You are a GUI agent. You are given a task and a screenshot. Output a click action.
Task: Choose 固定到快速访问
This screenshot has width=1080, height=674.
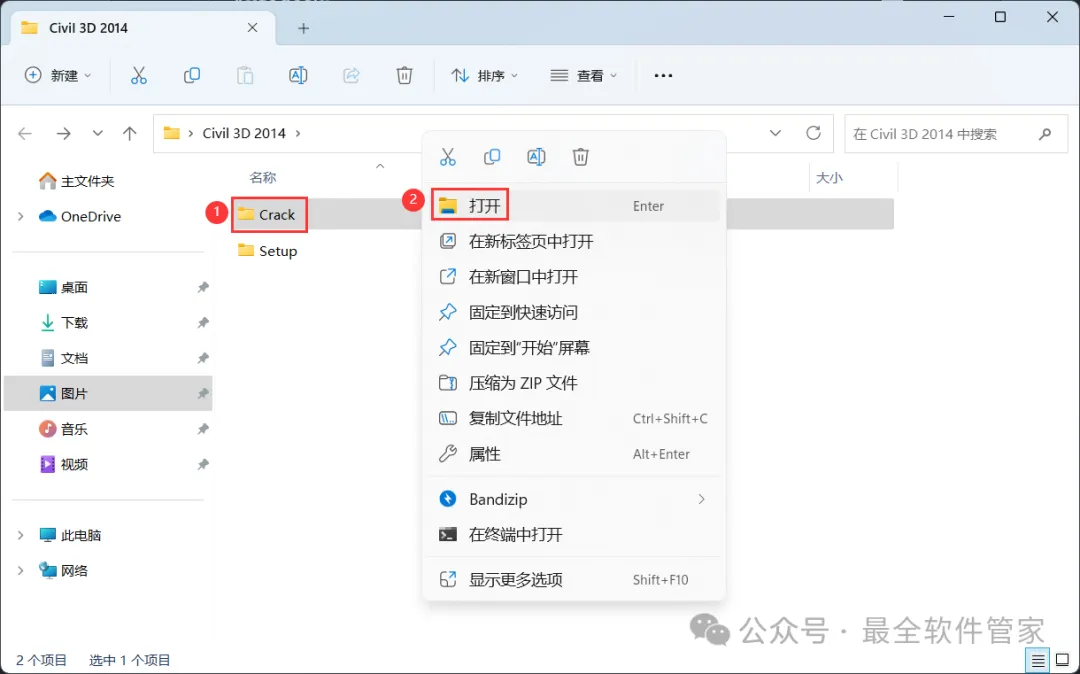click(574, 312)
